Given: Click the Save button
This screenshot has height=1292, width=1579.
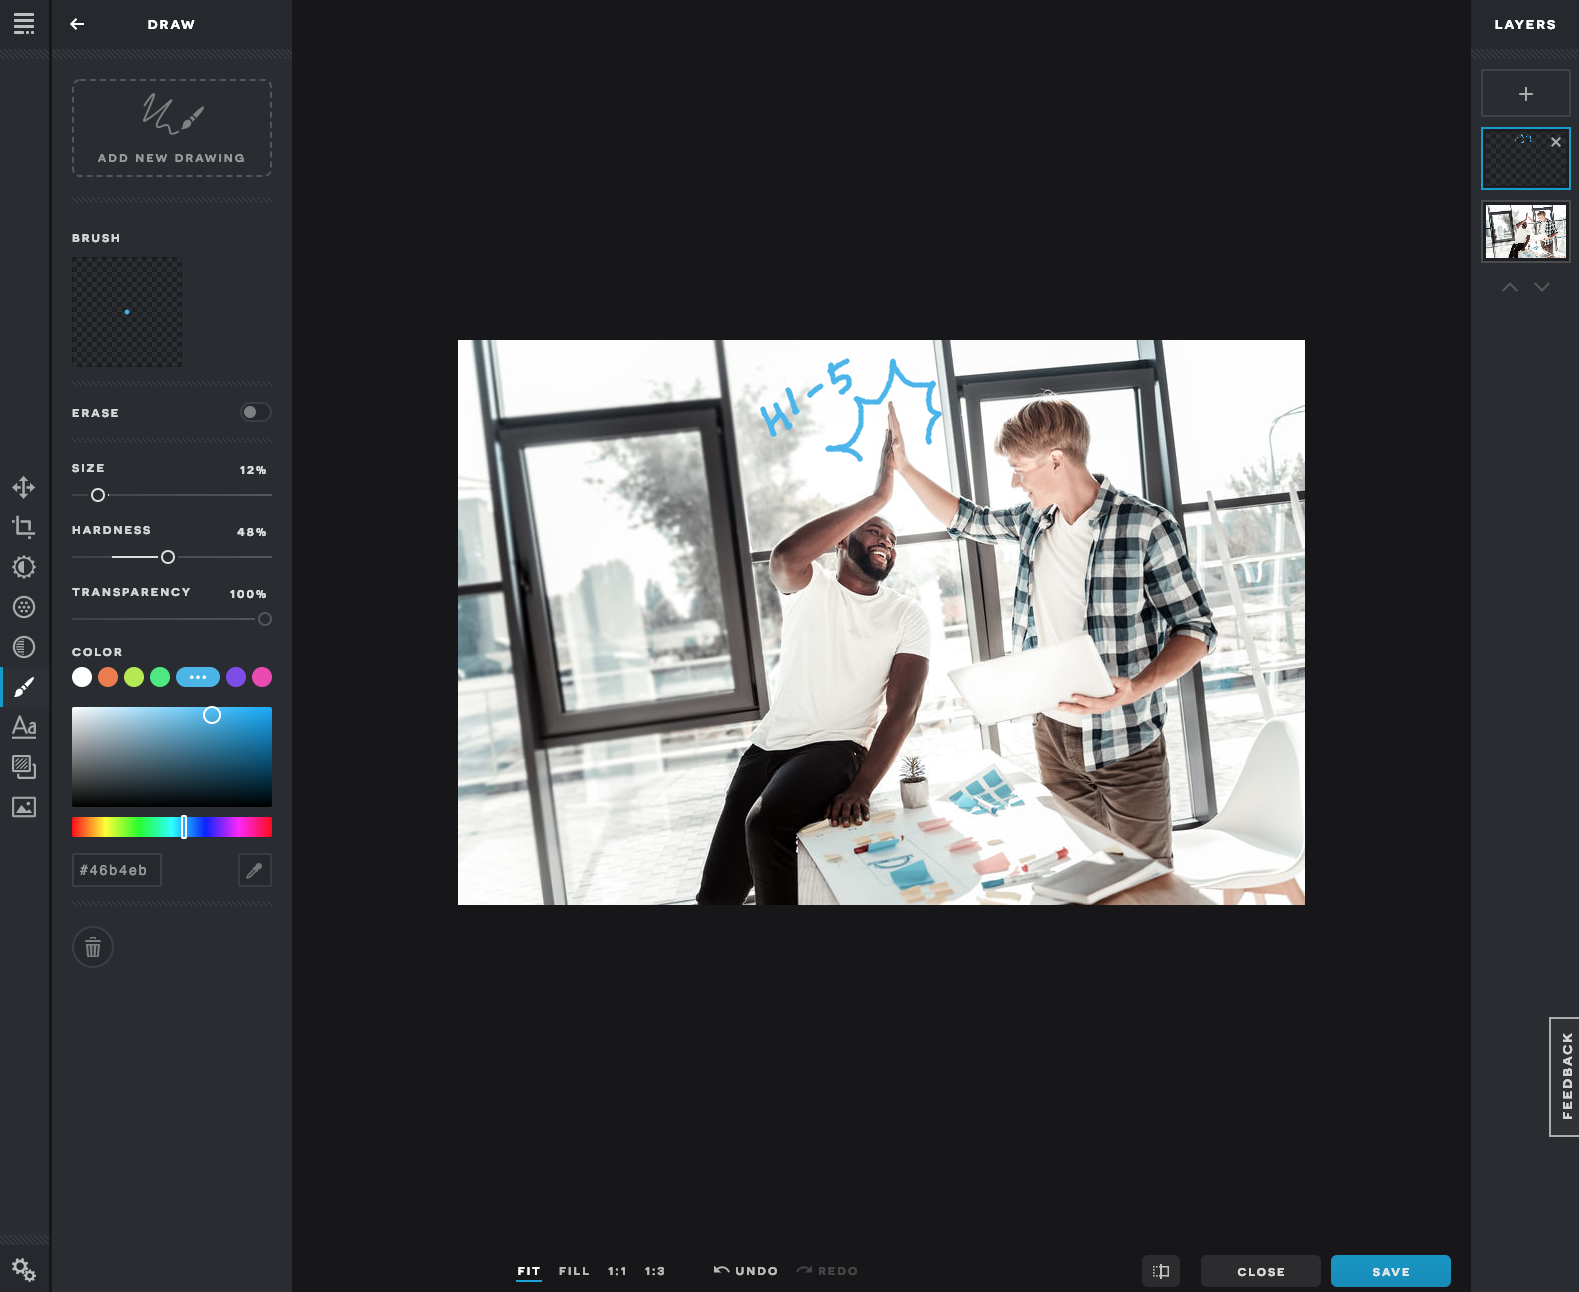Looking at the screenshot, I should click(1390, 1271).
